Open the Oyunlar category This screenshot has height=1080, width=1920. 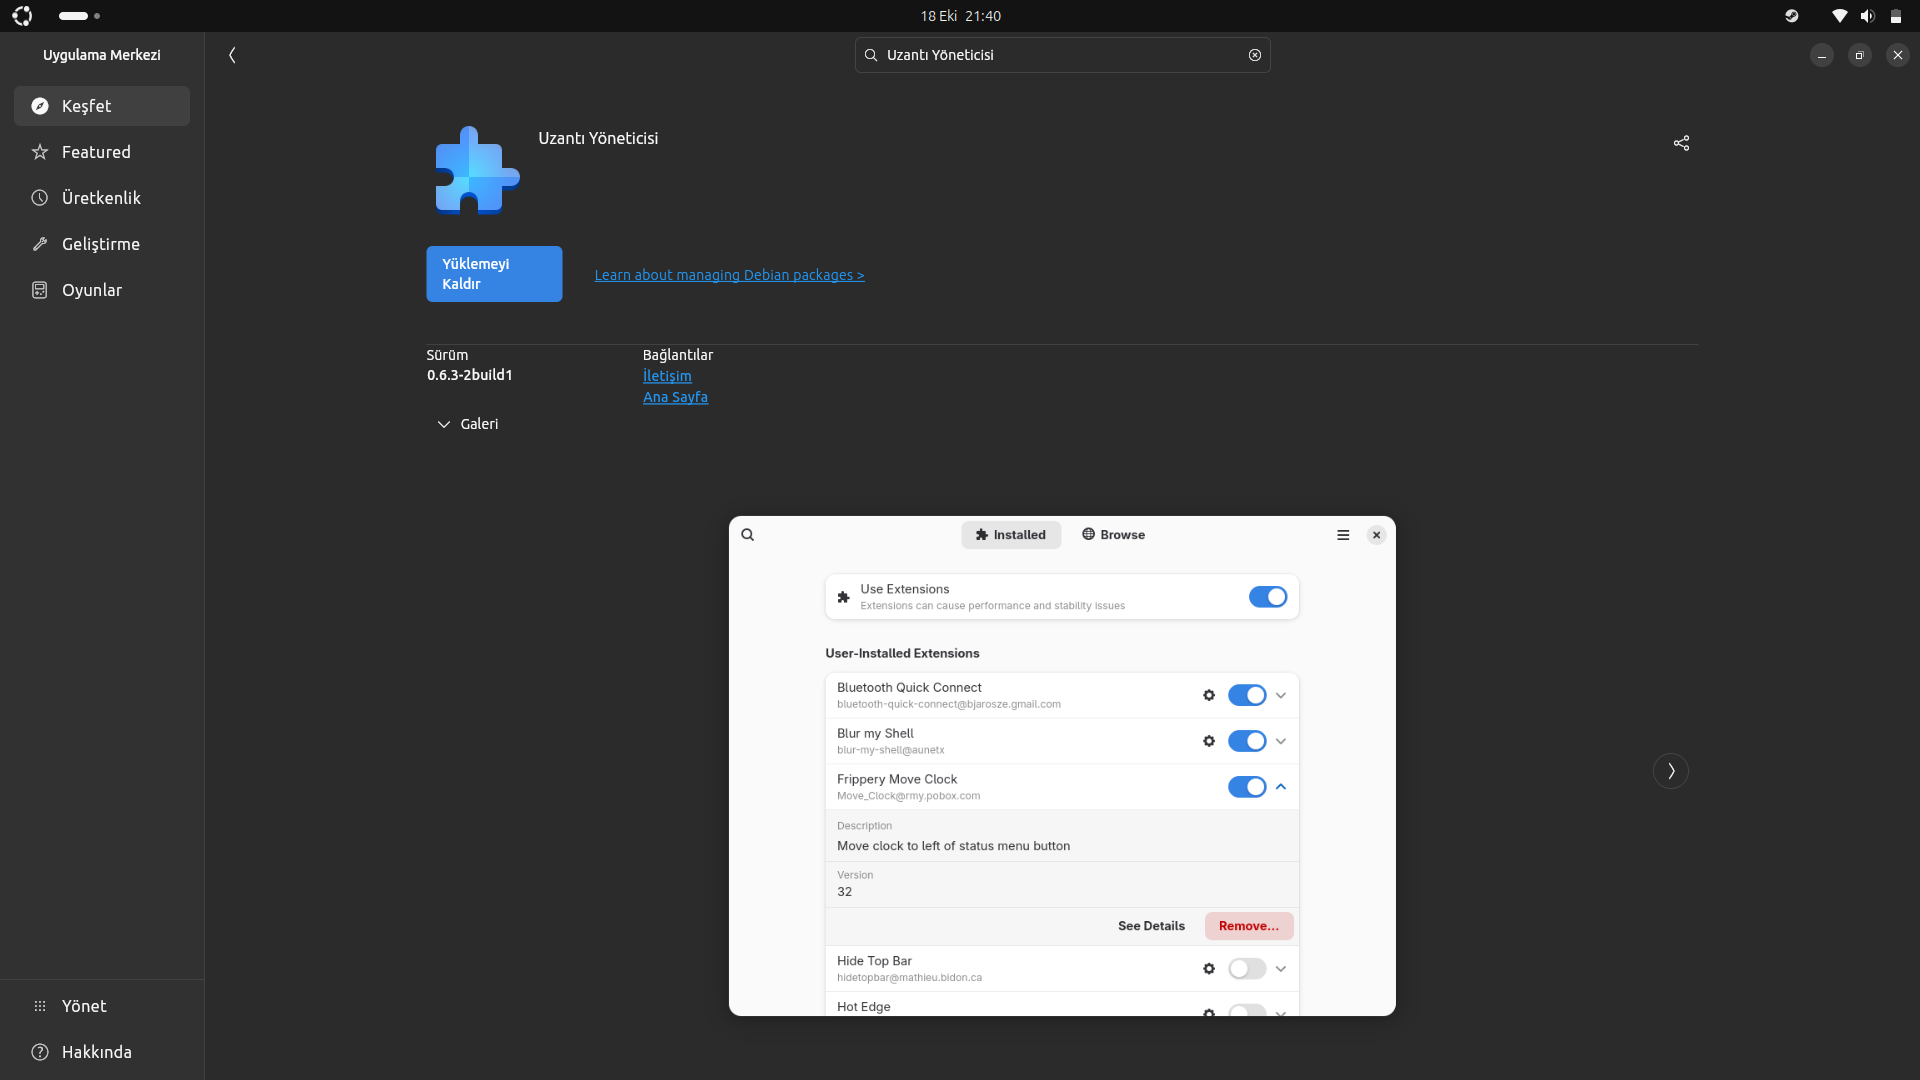pyautogui.click(x=92, y=290)
